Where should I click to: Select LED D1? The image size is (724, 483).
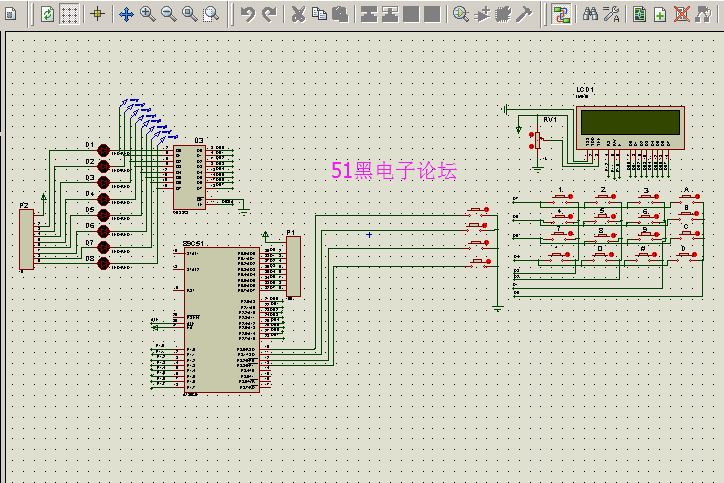click(x=103, y=151)
